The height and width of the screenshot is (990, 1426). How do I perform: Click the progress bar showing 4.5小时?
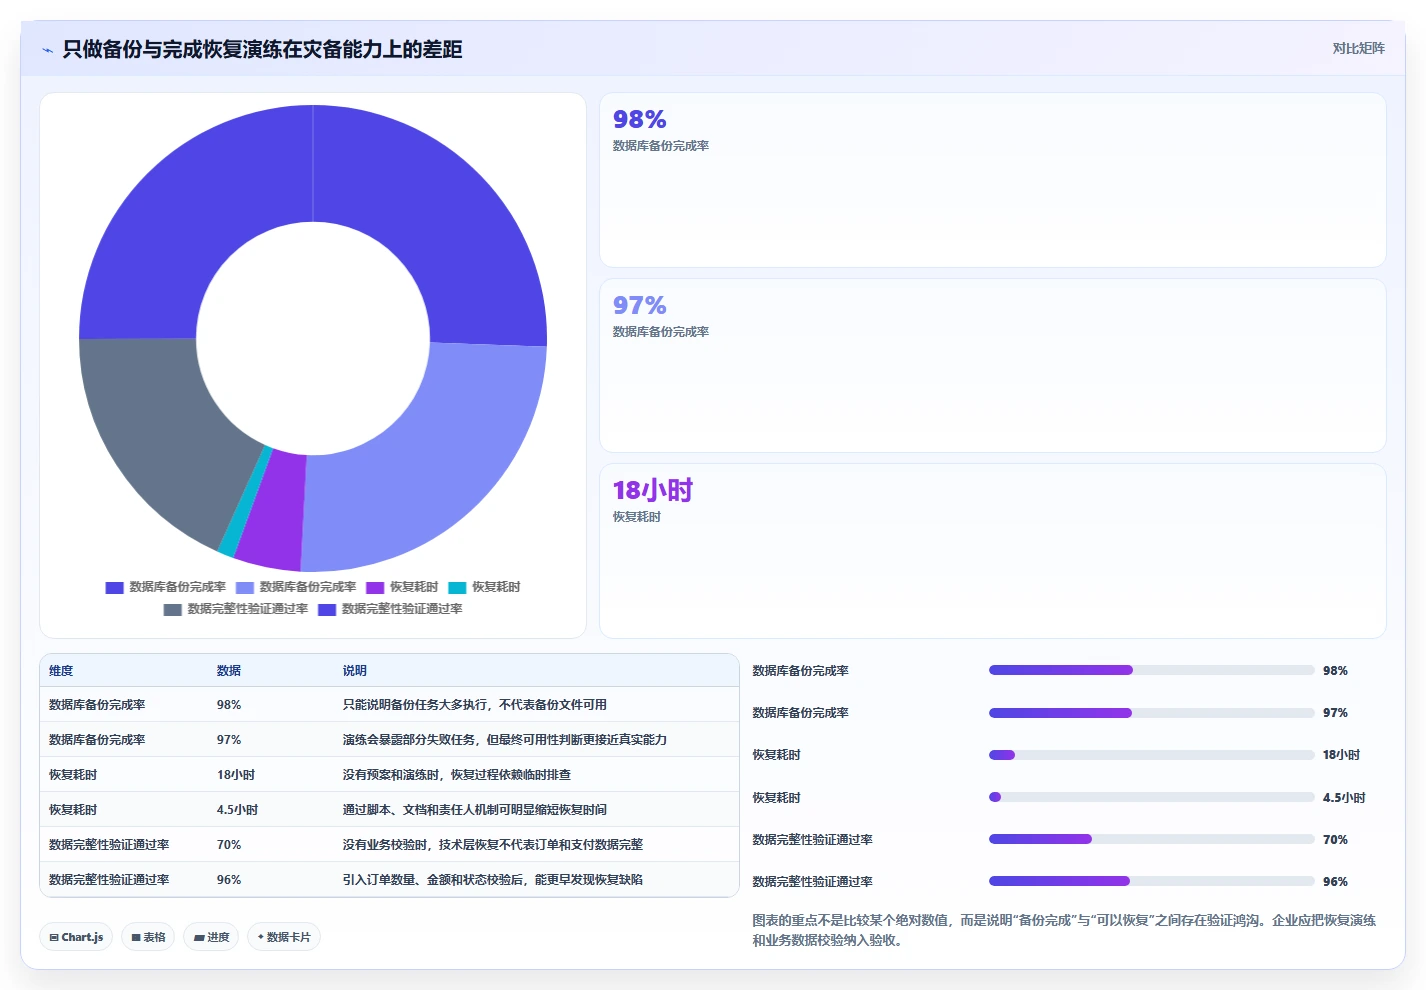pyautogui.click(x=1151, y=797)
